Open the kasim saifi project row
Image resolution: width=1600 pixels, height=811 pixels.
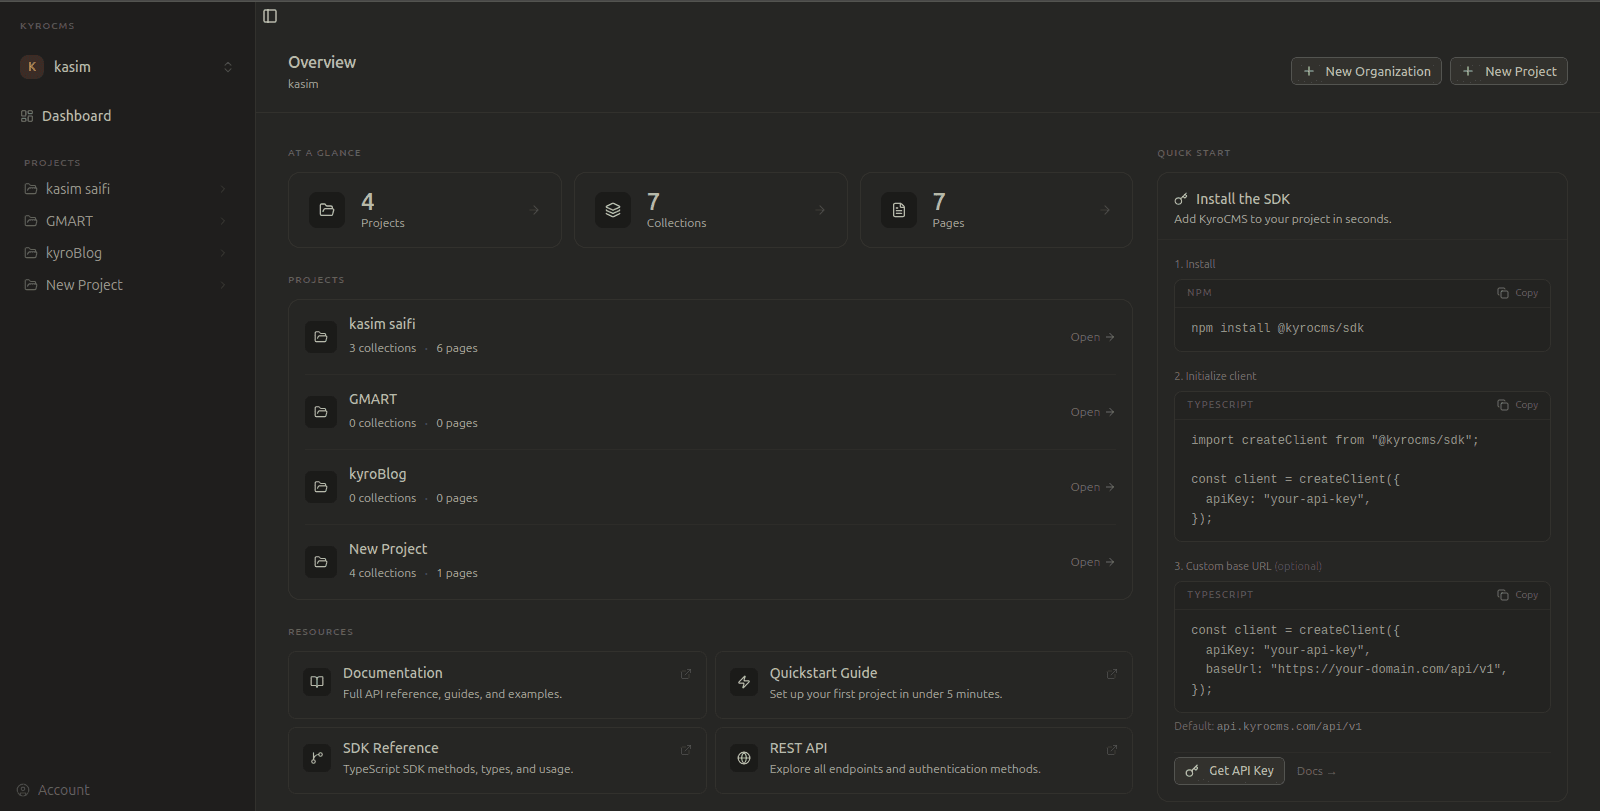(710, 337)
